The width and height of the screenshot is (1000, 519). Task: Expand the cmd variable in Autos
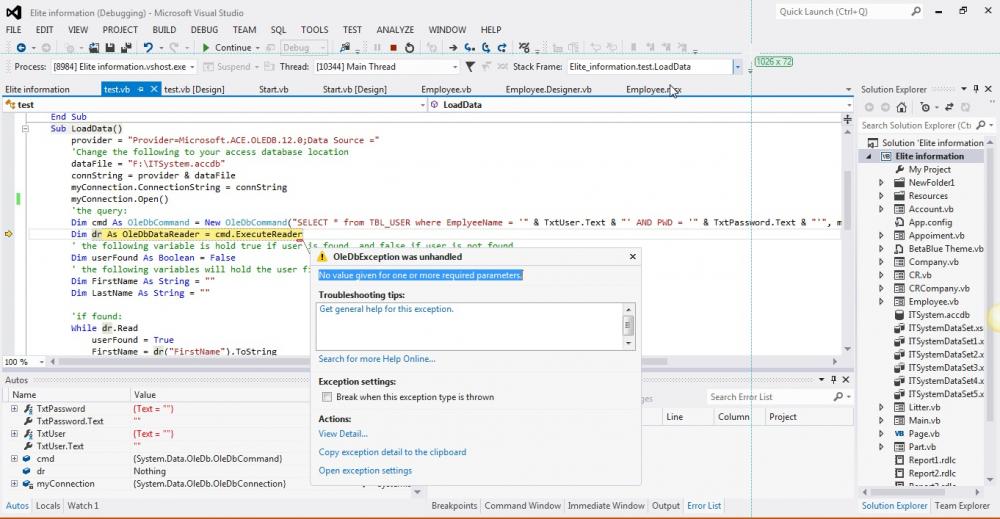(14, 458)
